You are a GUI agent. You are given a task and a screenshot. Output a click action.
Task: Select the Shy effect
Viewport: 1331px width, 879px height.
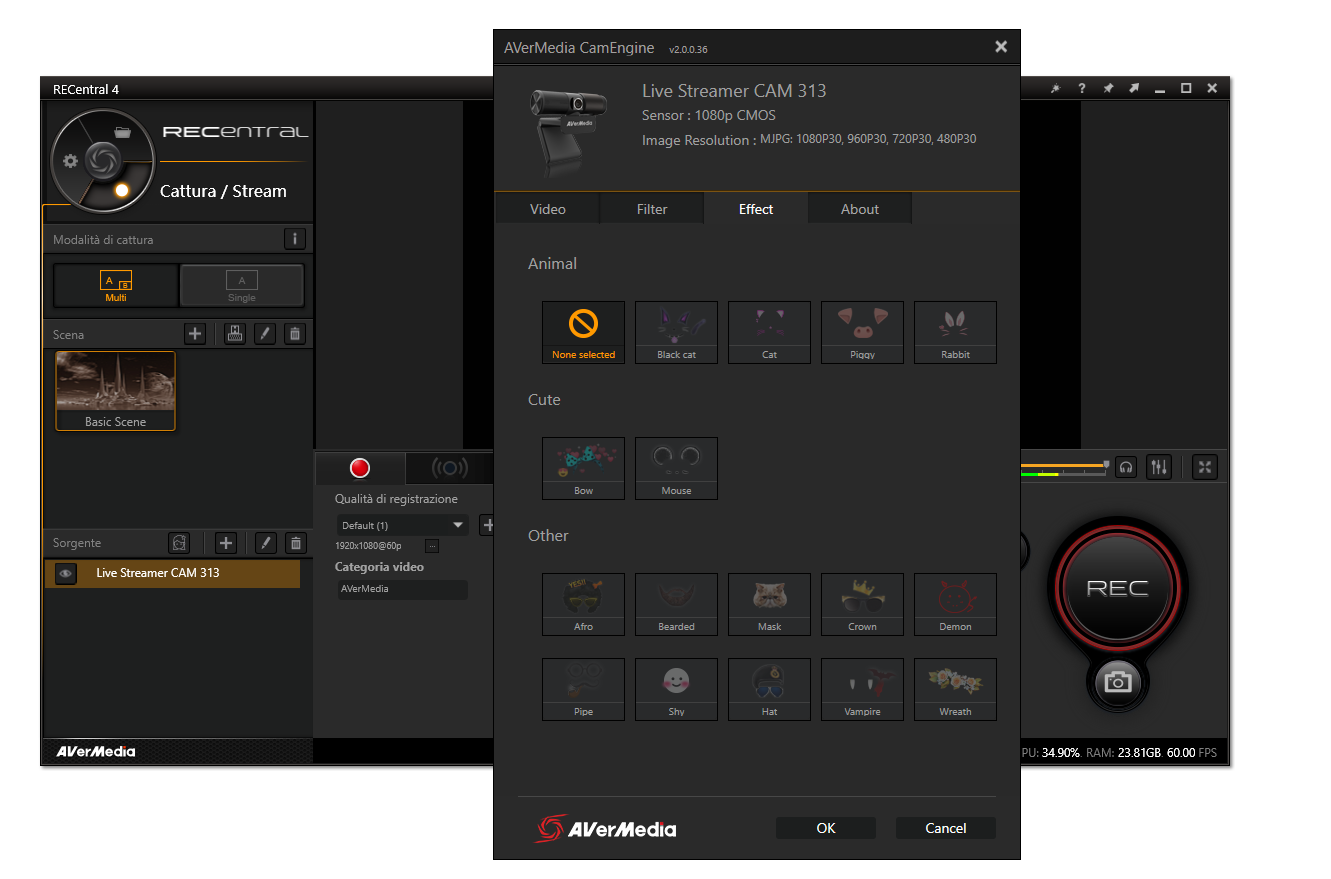(x=676, y=689)
